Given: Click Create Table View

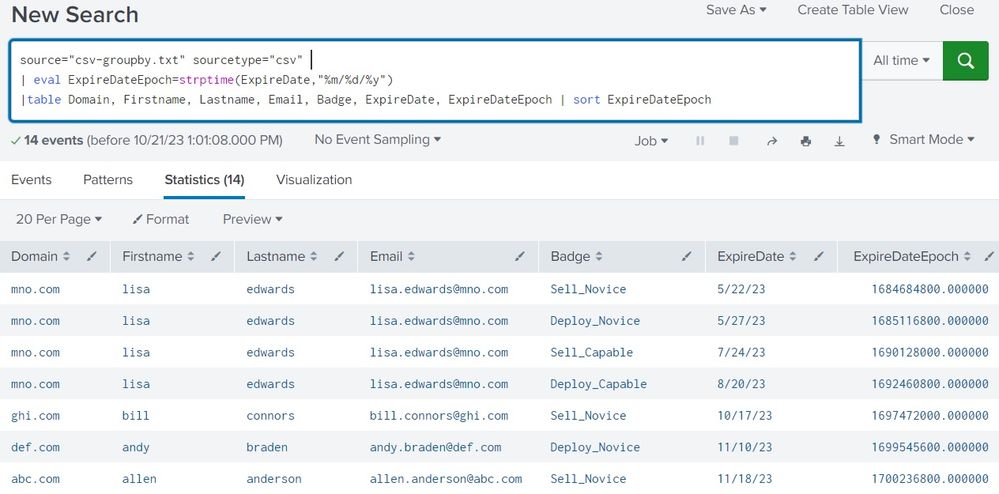Looking at the screenshot, I should coord(852,10).
